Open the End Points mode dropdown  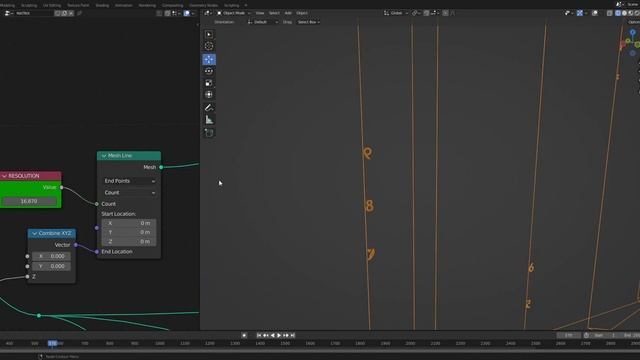point(129,181)
